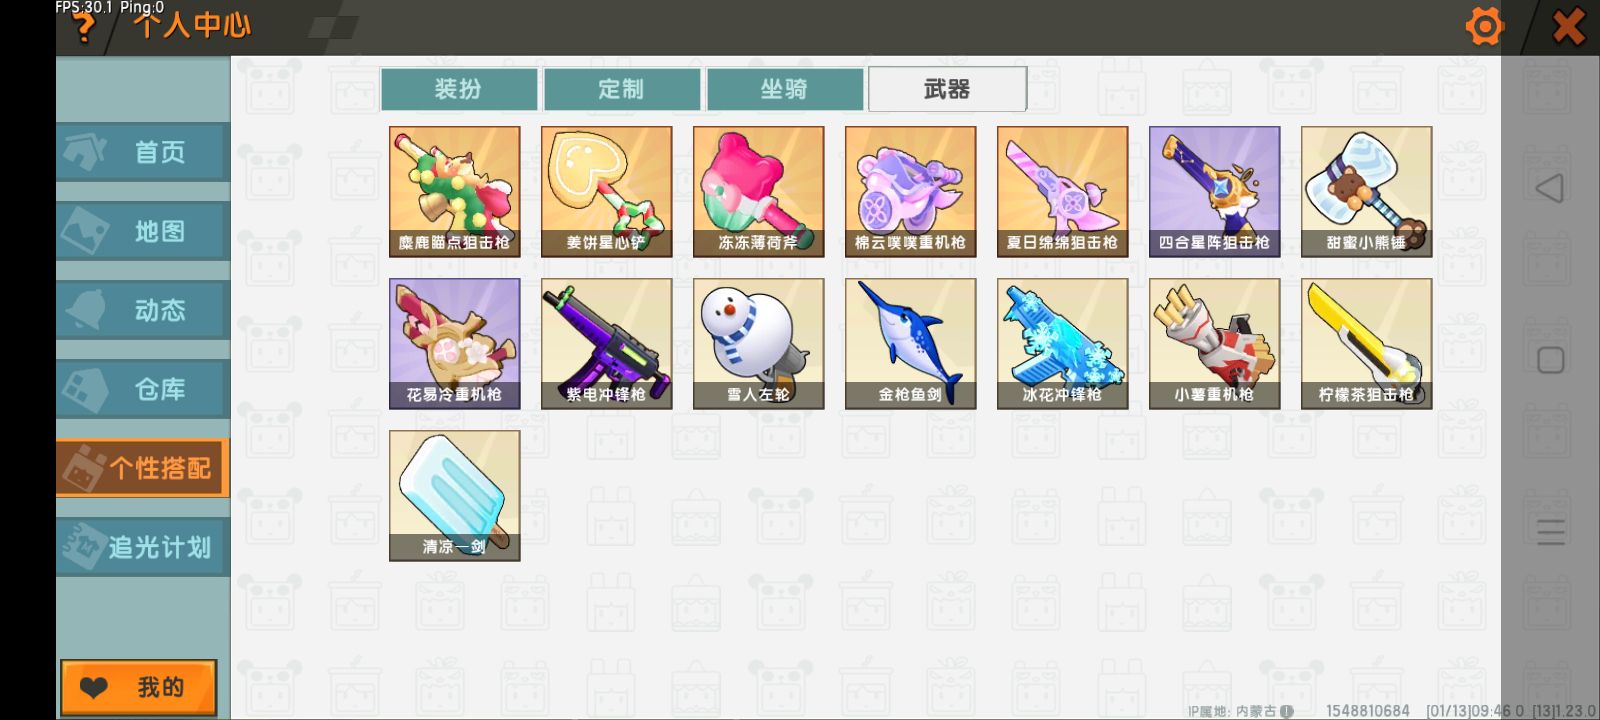The width and height of the screenshot is (1600, 720).
Task: Select the 金枪鱼剑 swordfish weapon
Action: pos(910,343)
